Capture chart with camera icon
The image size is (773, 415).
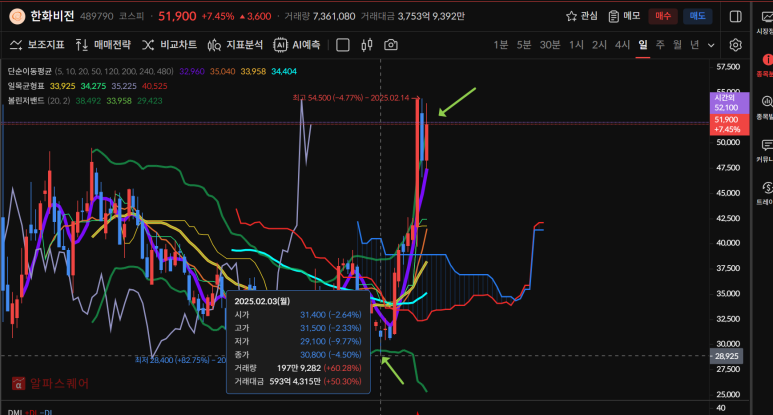[390, 45]
